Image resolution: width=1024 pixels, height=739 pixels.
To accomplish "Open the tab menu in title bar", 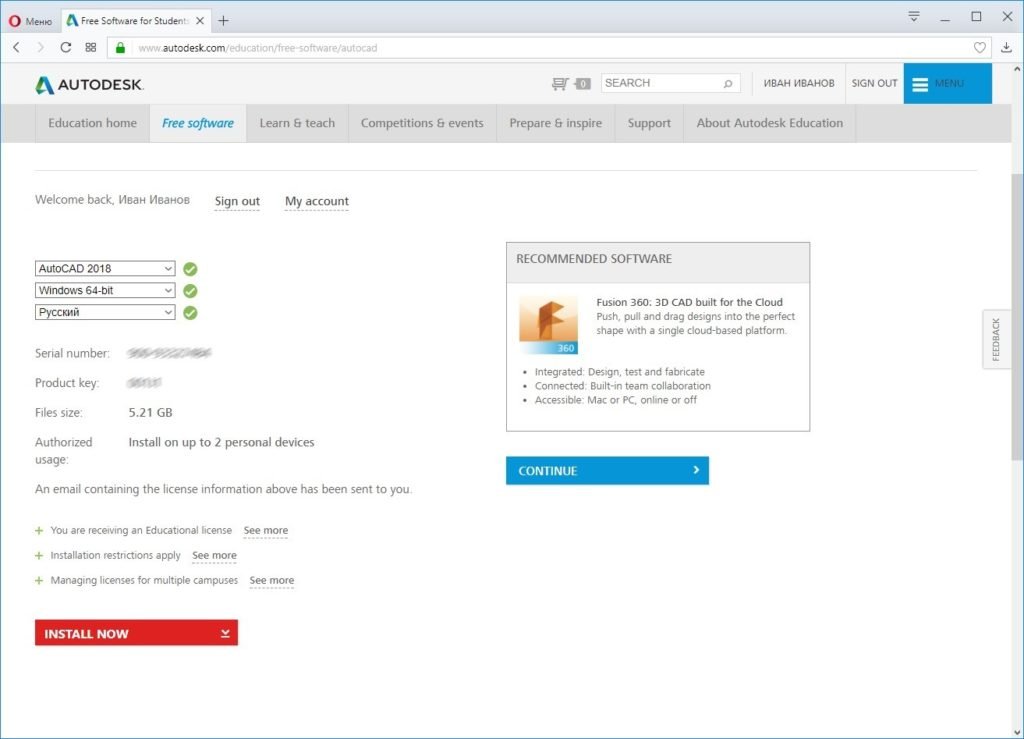I will [x=914, y=17].
